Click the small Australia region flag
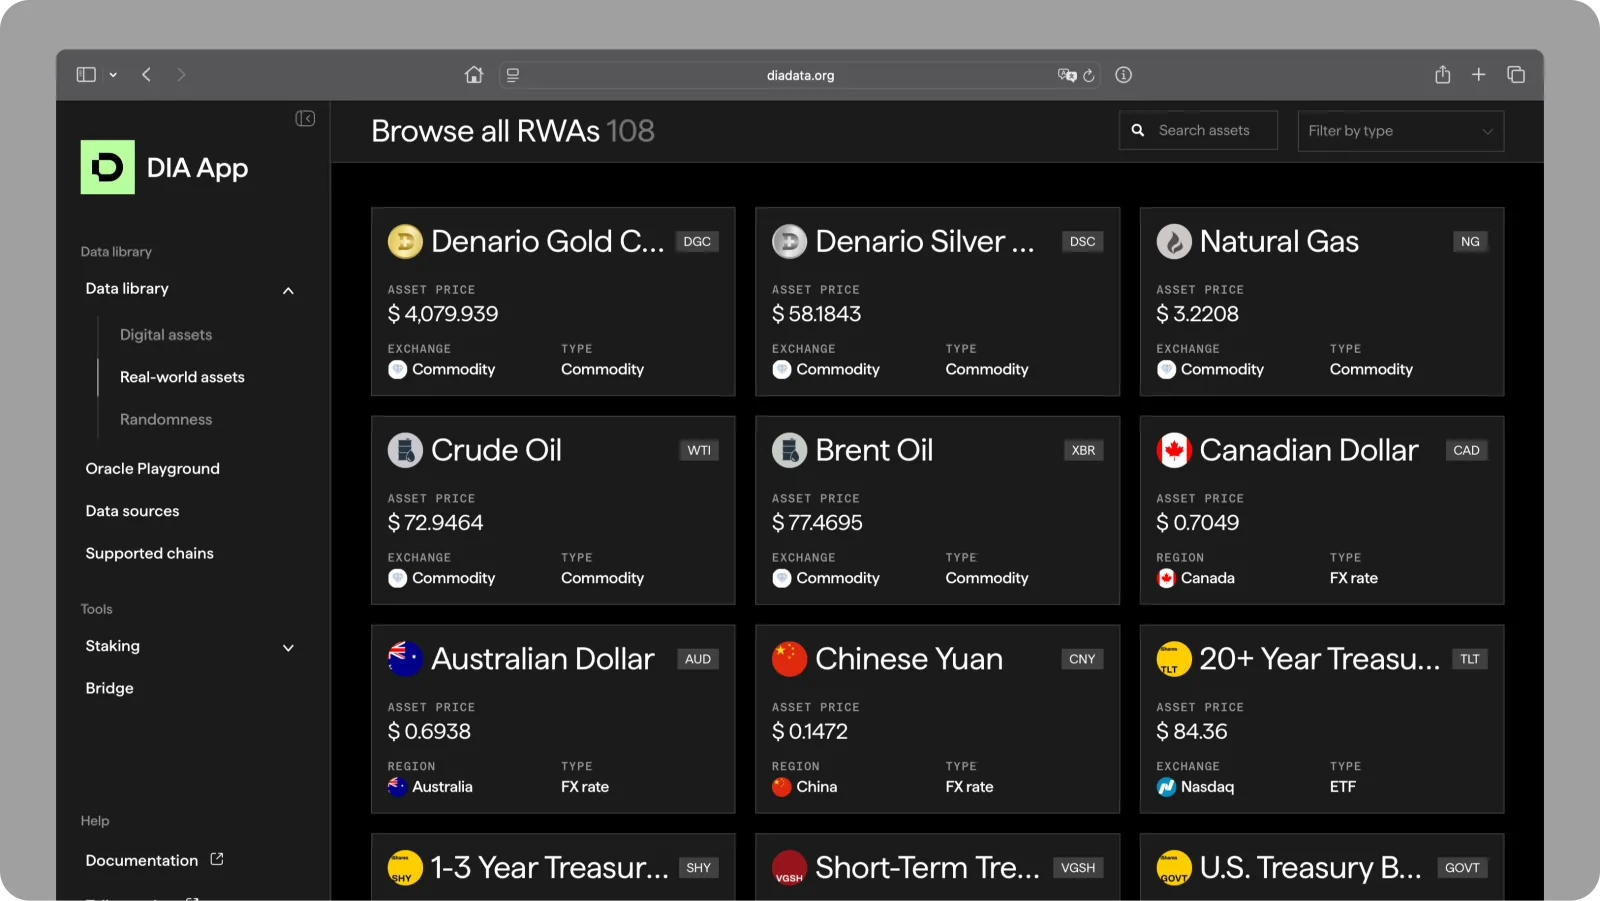The image size is (1600, 901). [x=397, y=787]
